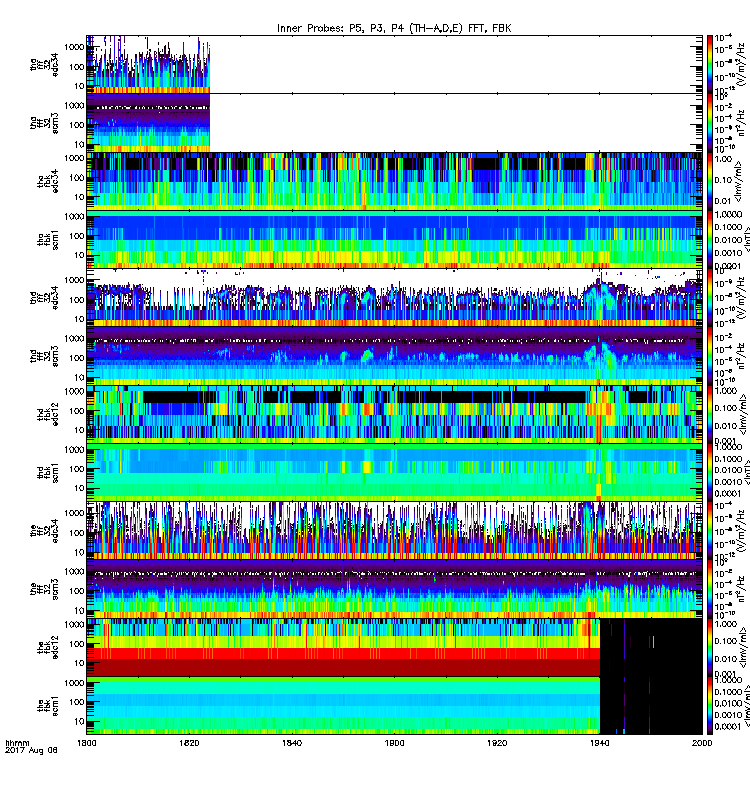Select the 'tha fbk edc34' panel label
This screenshot has height=800, width=750.
pos(48,181)
